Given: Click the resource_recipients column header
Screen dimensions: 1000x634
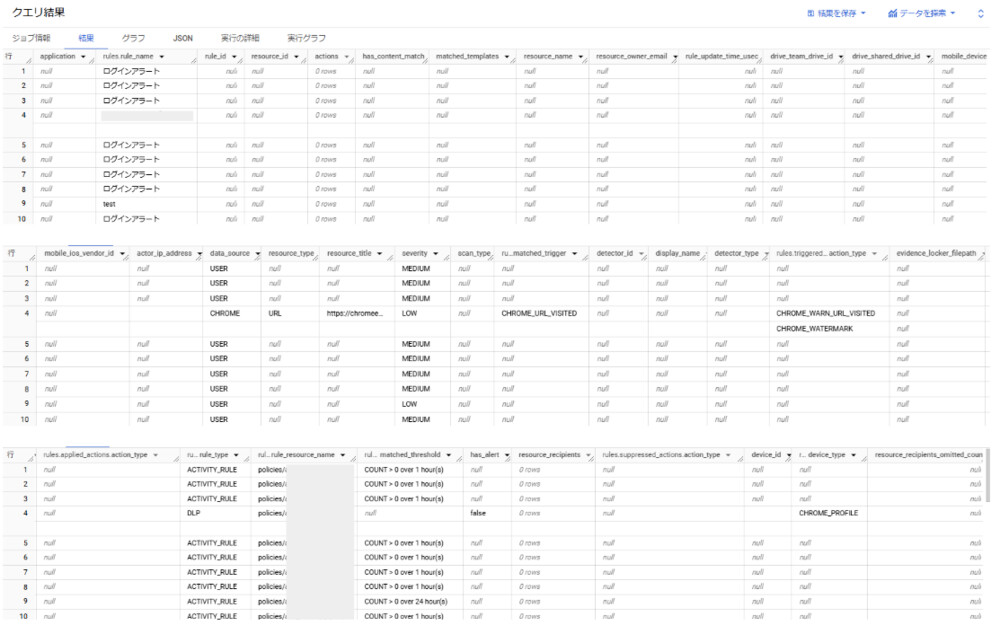Looking at the screenshot, I should pyautogui.click(x=549, y=455).
